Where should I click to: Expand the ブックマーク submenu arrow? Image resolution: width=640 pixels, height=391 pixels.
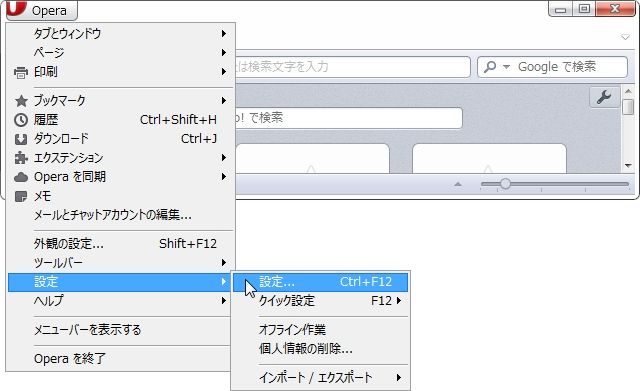[224, 100]
